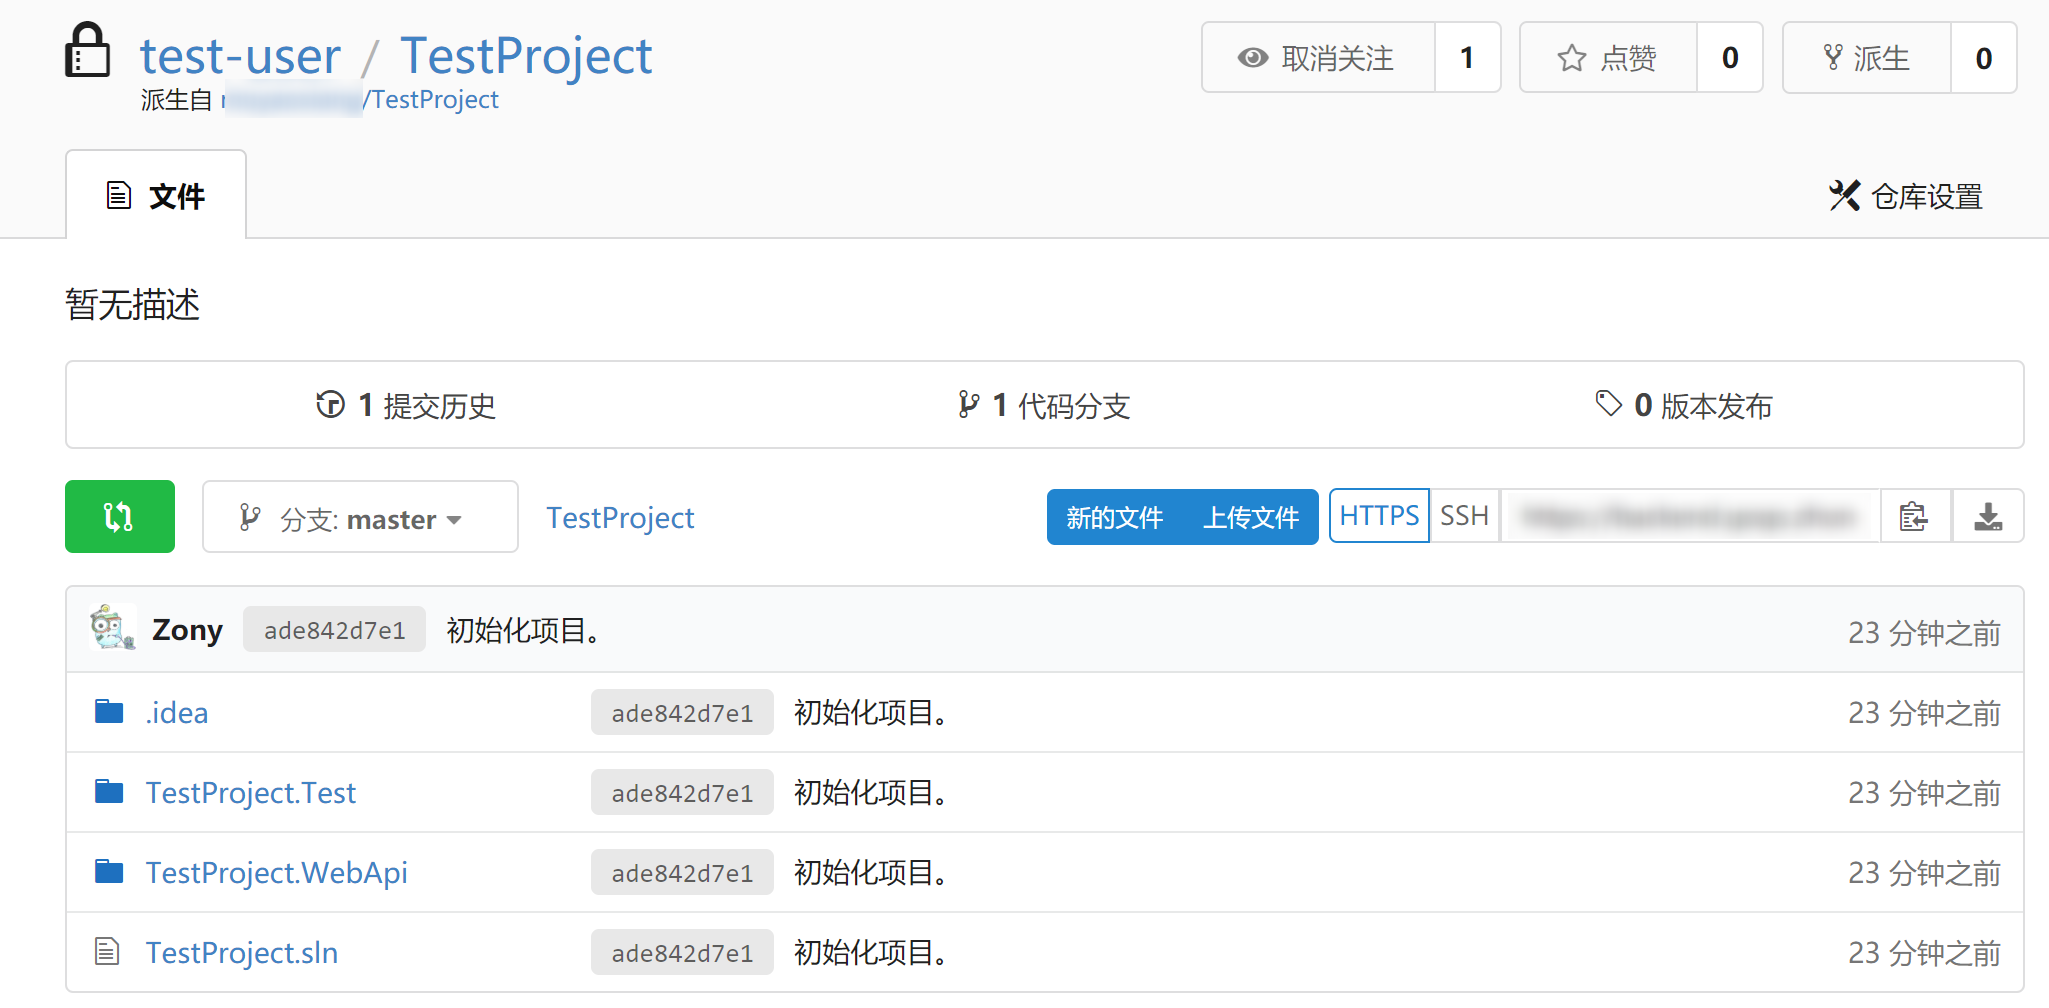Image resolution: width=2049 pixels, height=1008 pixels.
Task: Open 仓库设置 repository settings
Action: [x=1906, y=196]
